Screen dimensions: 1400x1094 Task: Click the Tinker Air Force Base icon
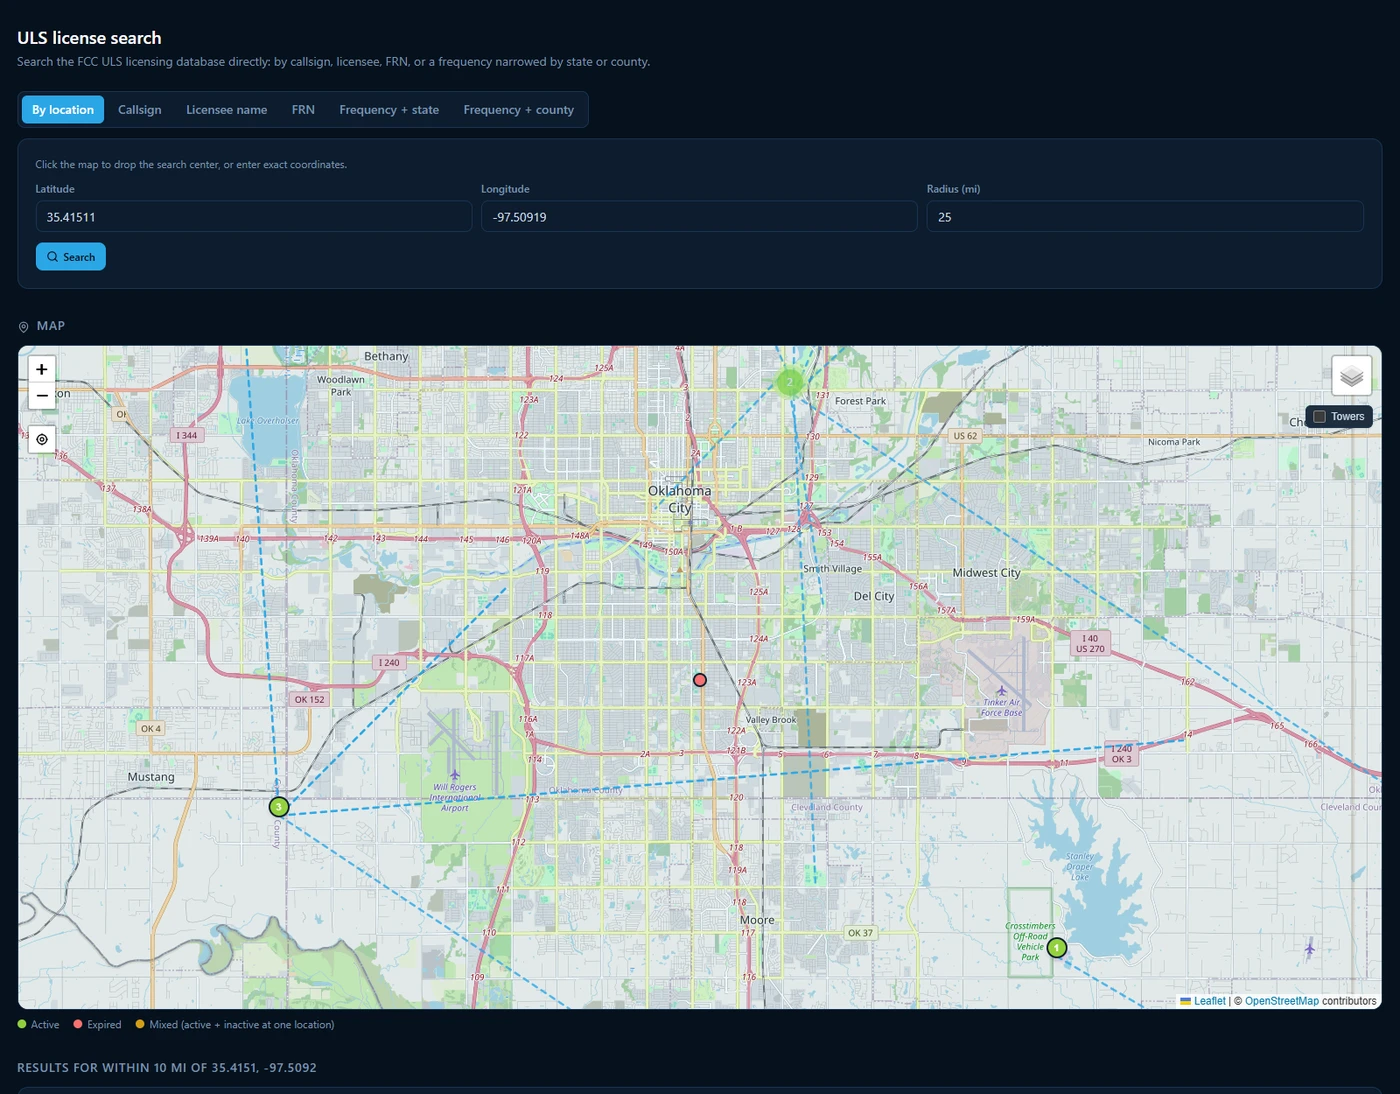1001,691
